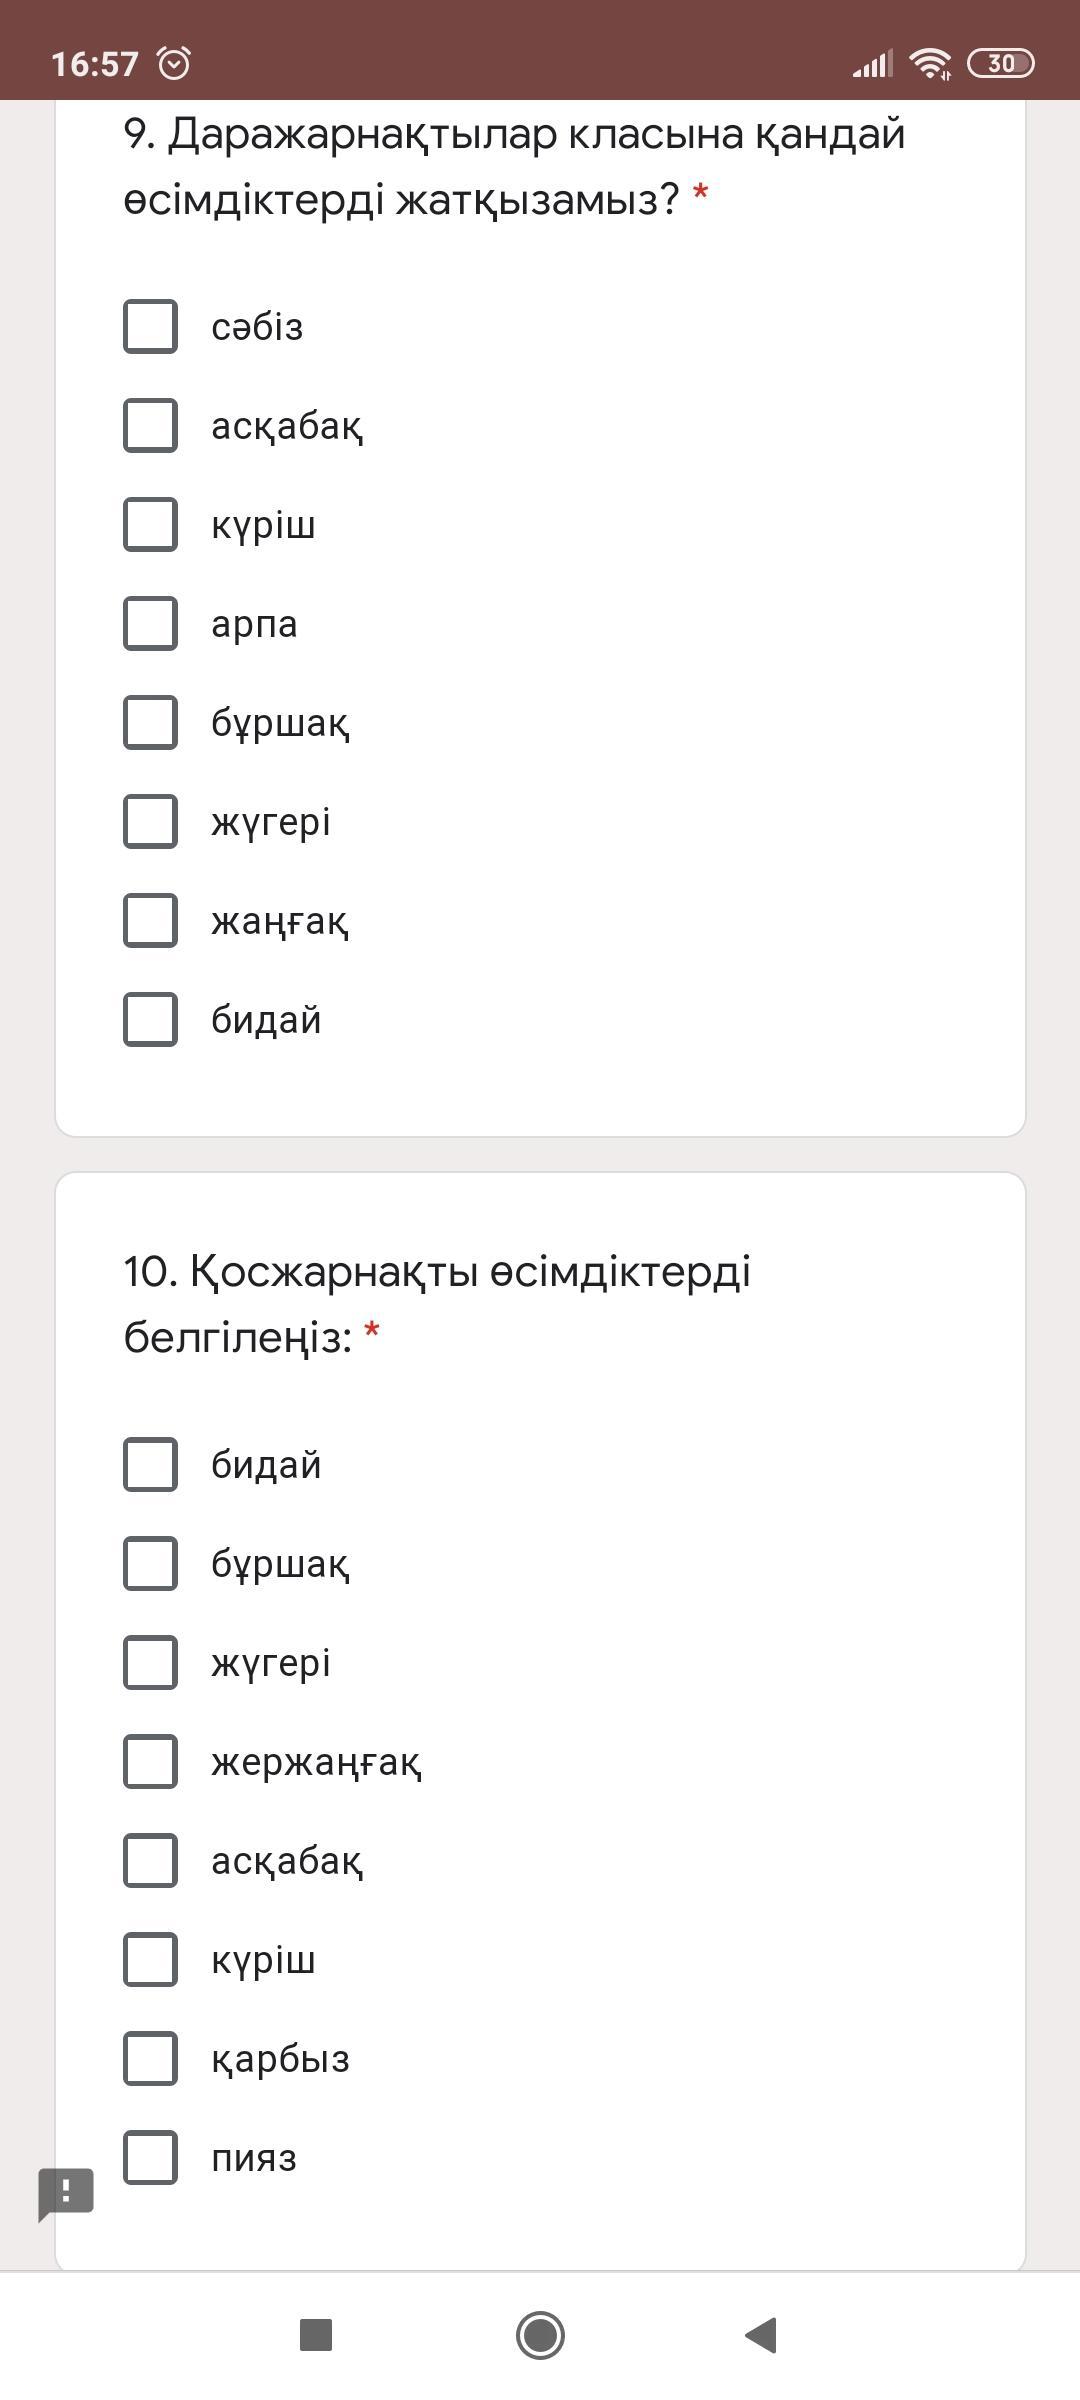
Task: Check бидай in question 10
Action: [x=150, y=1464]
